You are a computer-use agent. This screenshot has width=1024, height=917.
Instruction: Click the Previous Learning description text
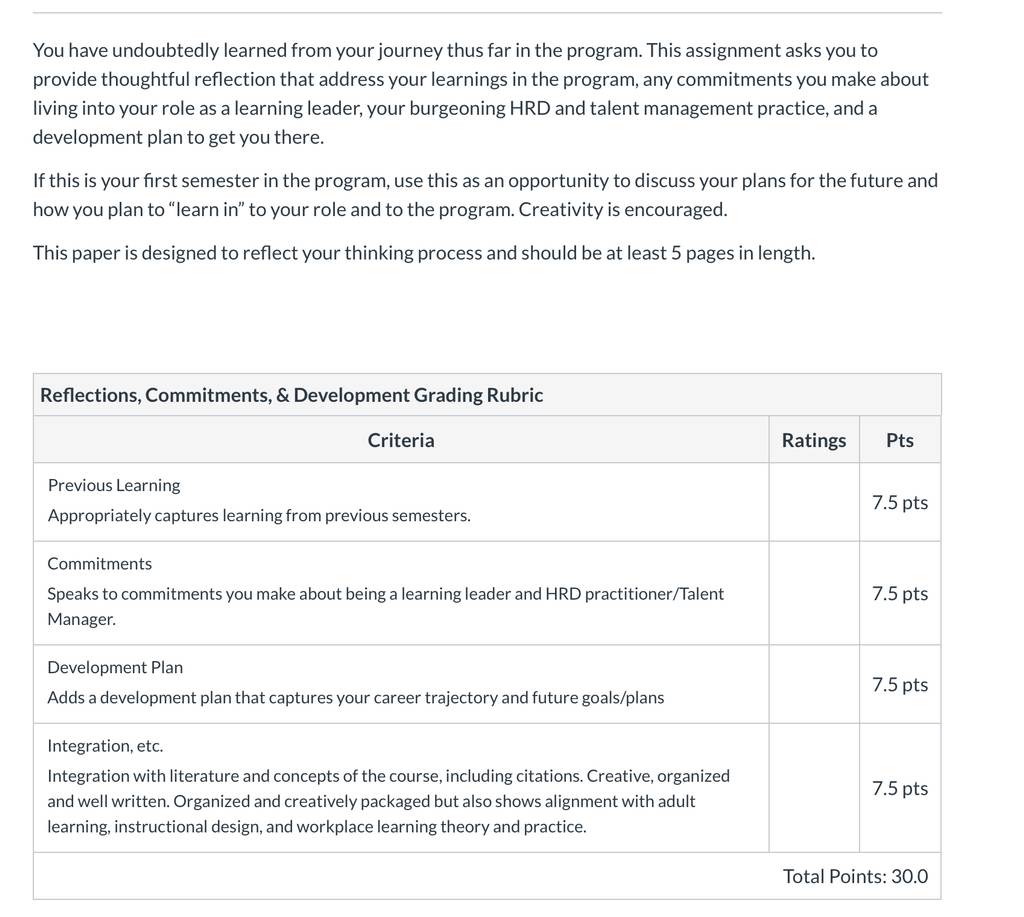click(259, 515)
